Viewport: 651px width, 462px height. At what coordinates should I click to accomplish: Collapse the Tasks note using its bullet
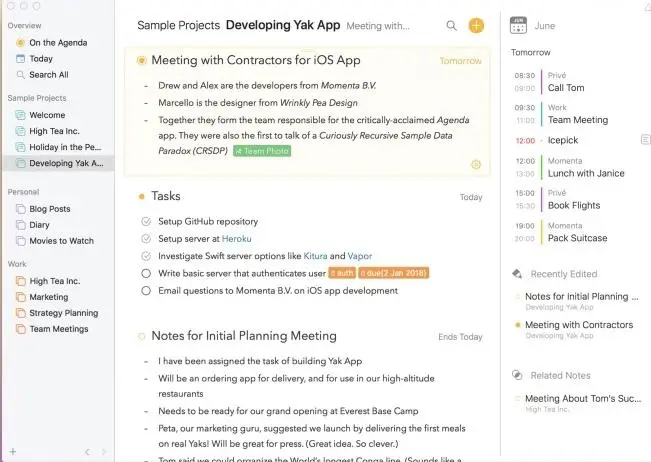pos(141,196)
